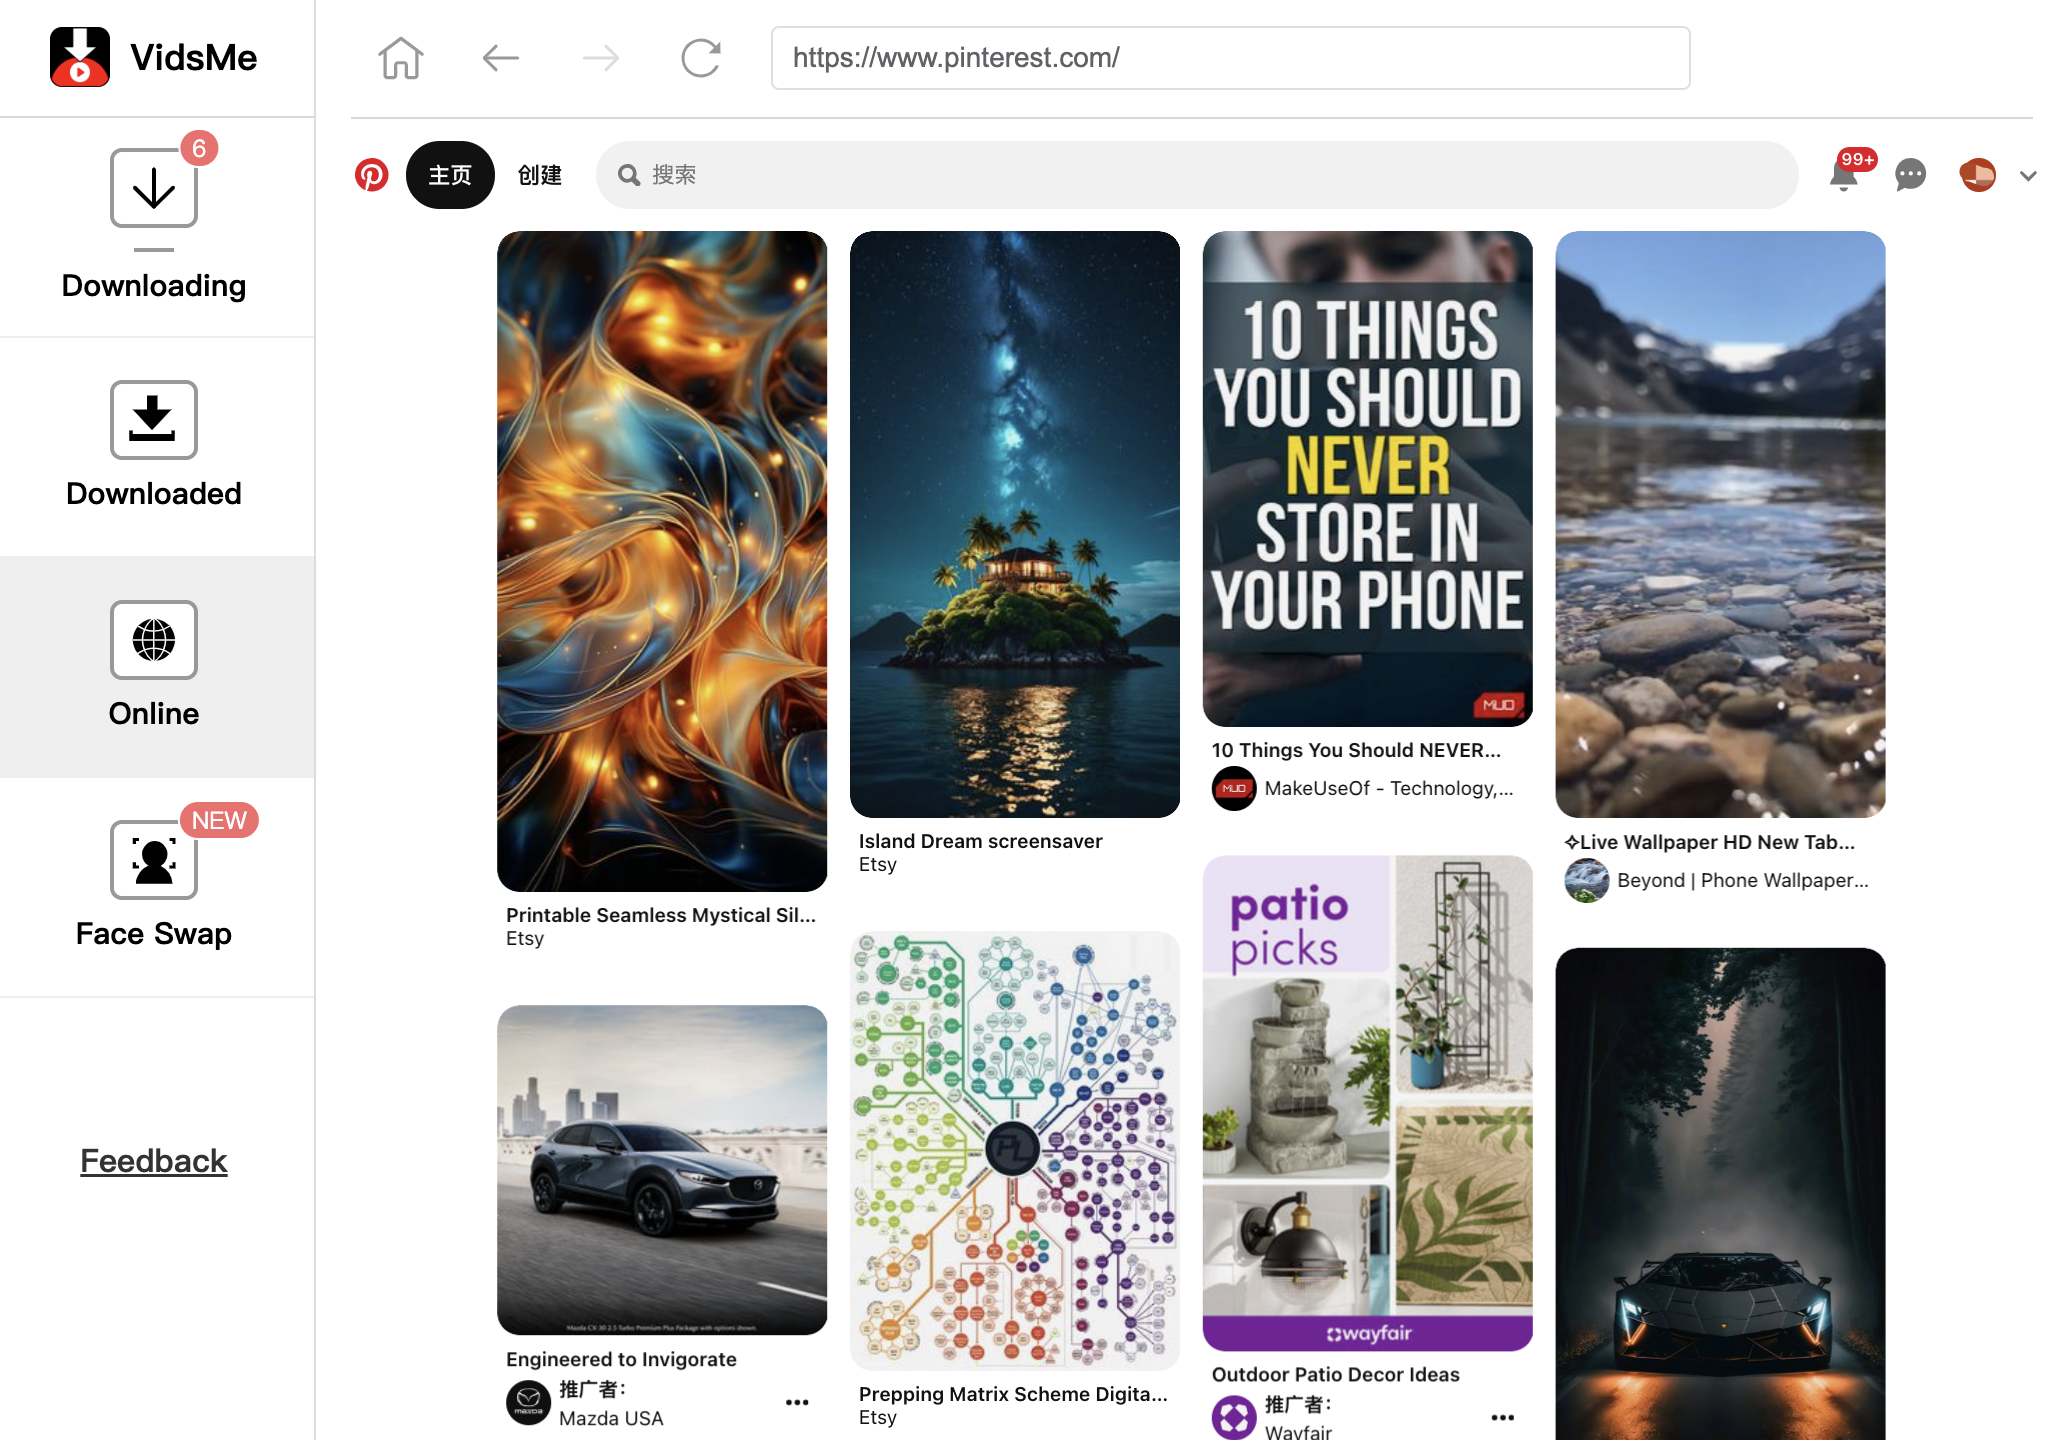Click the Beyond Phone Wallpaper avatar

coord(1587,880)
